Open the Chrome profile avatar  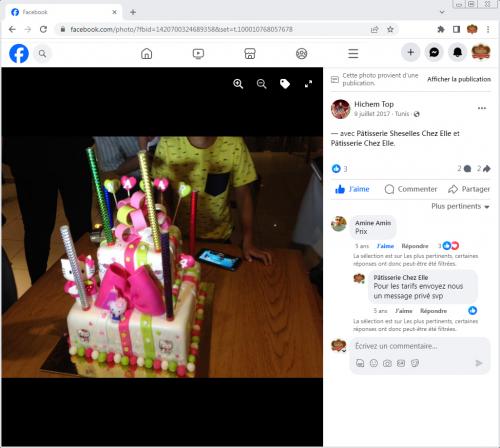pos(472,29)
